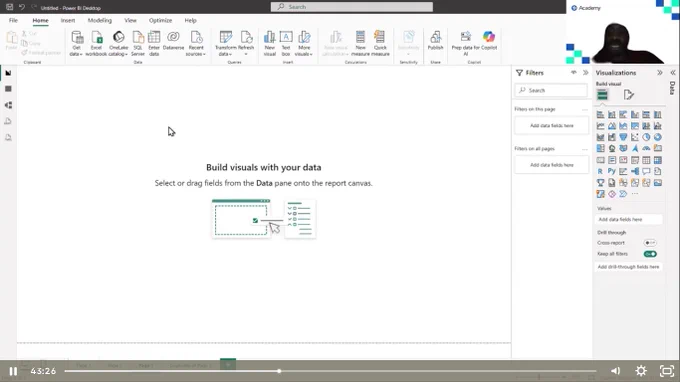Click the Undo icon in title bar

point(22,7)
